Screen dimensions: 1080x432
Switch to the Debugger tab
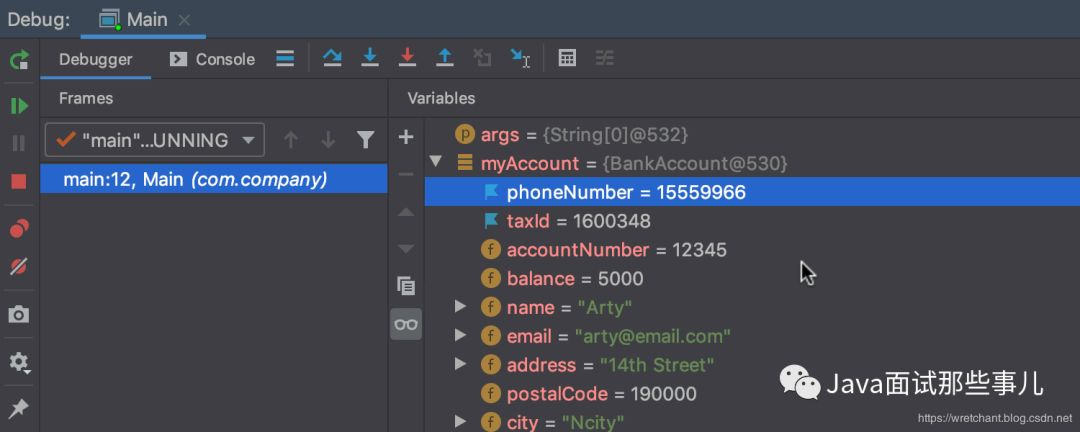pos(96,59)
